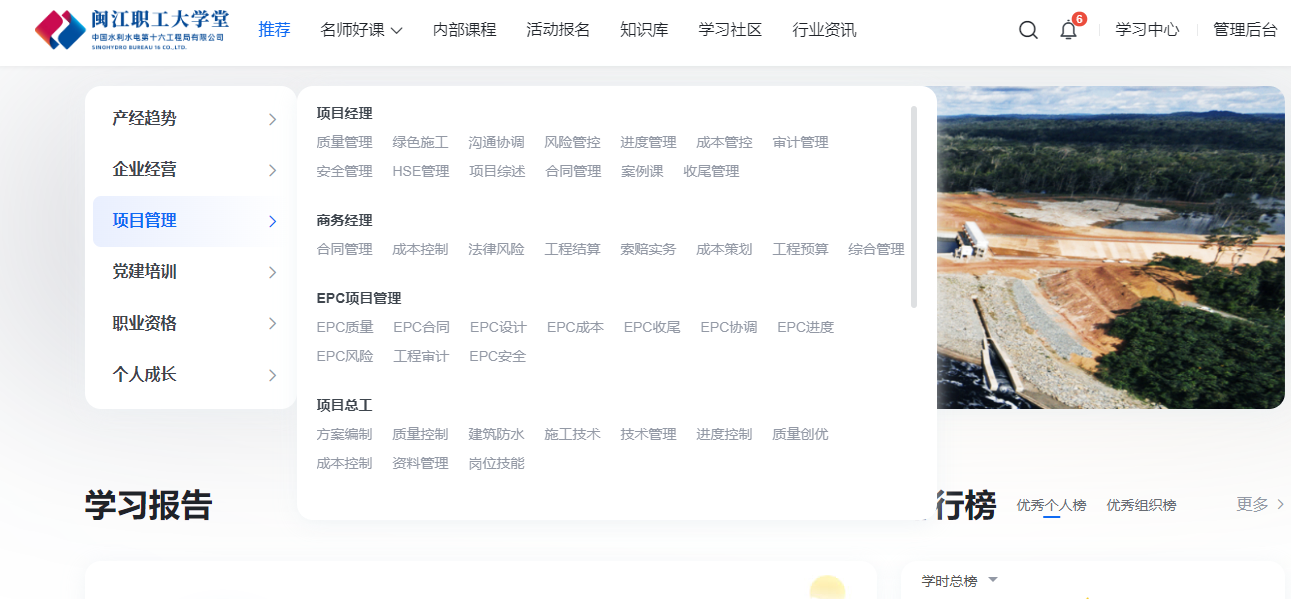Click the 法律风险 link under 商务经理
Viewport: 1291px width, 599px height.
point(496,249)
